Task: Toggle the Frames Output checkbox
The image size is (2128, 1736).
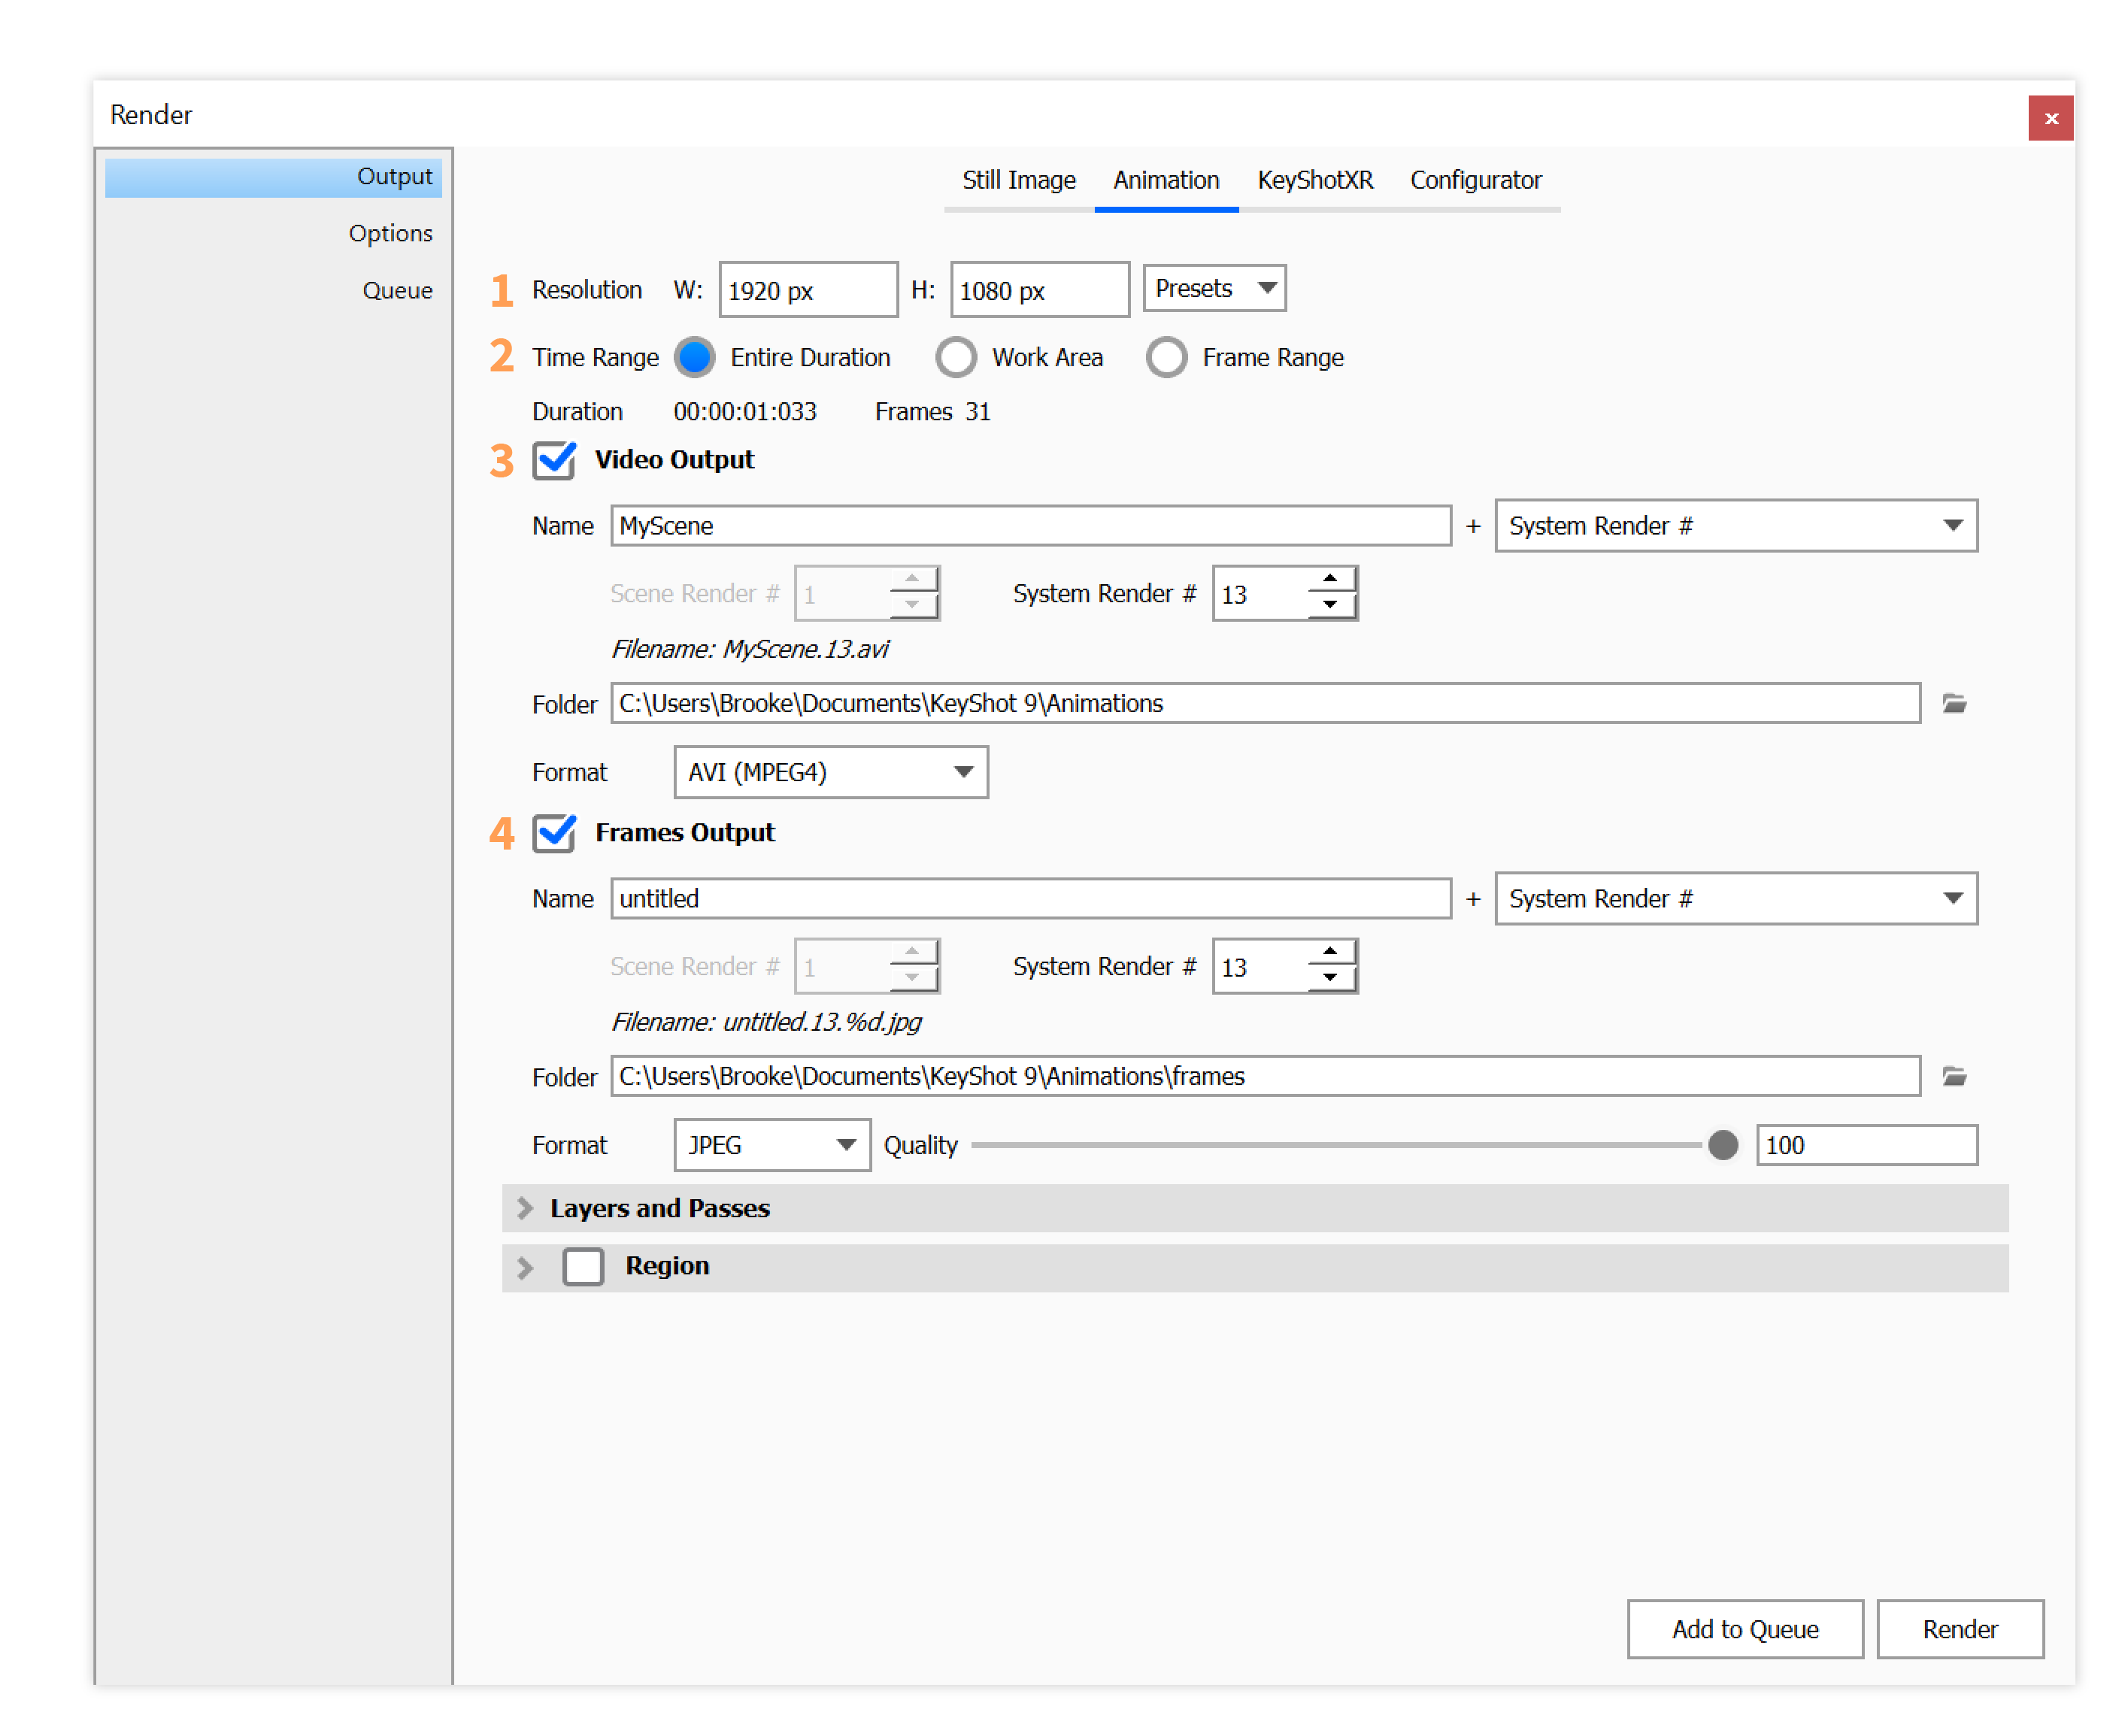Action: pos(553,834)
